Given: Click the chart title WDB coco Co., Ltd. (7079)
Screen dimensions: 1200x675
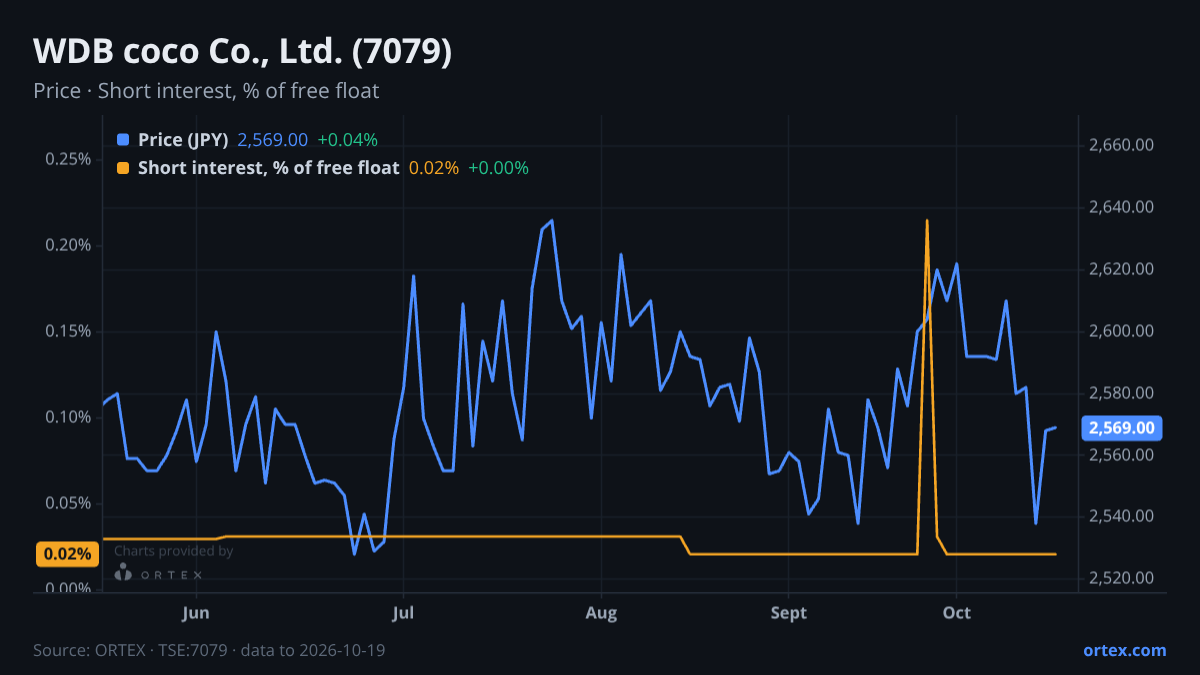Looking at the screenshot, I should click(x=243, y=52).
